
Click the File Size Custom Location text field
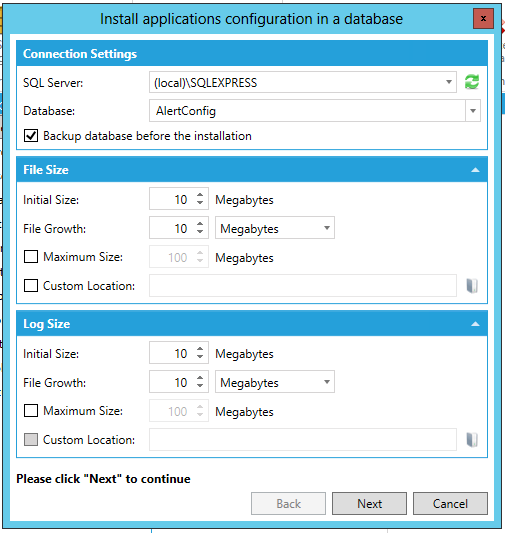(303, 286)
